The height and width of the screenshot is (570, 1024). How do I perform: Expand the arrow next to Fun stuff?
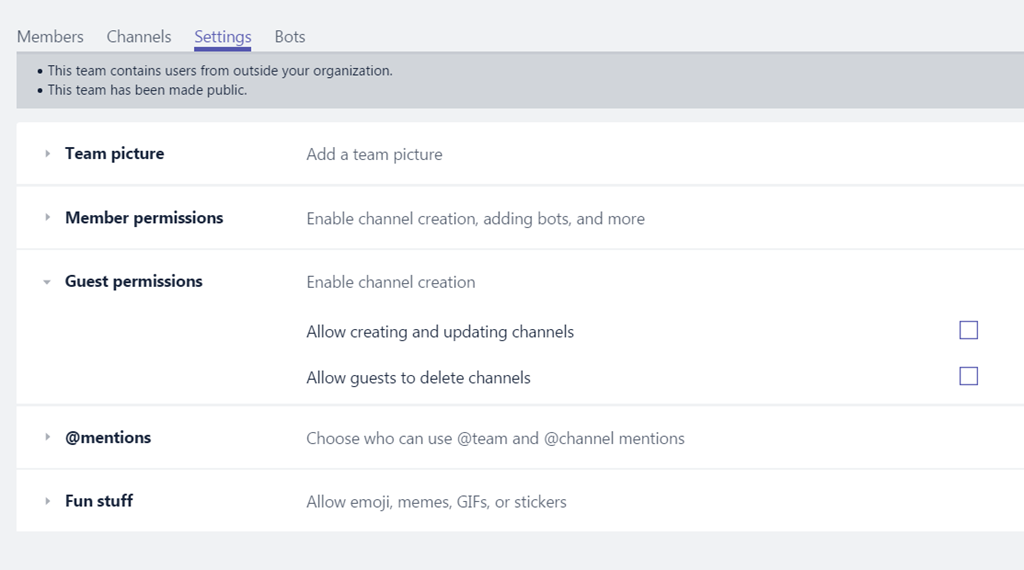click(47, 502)
